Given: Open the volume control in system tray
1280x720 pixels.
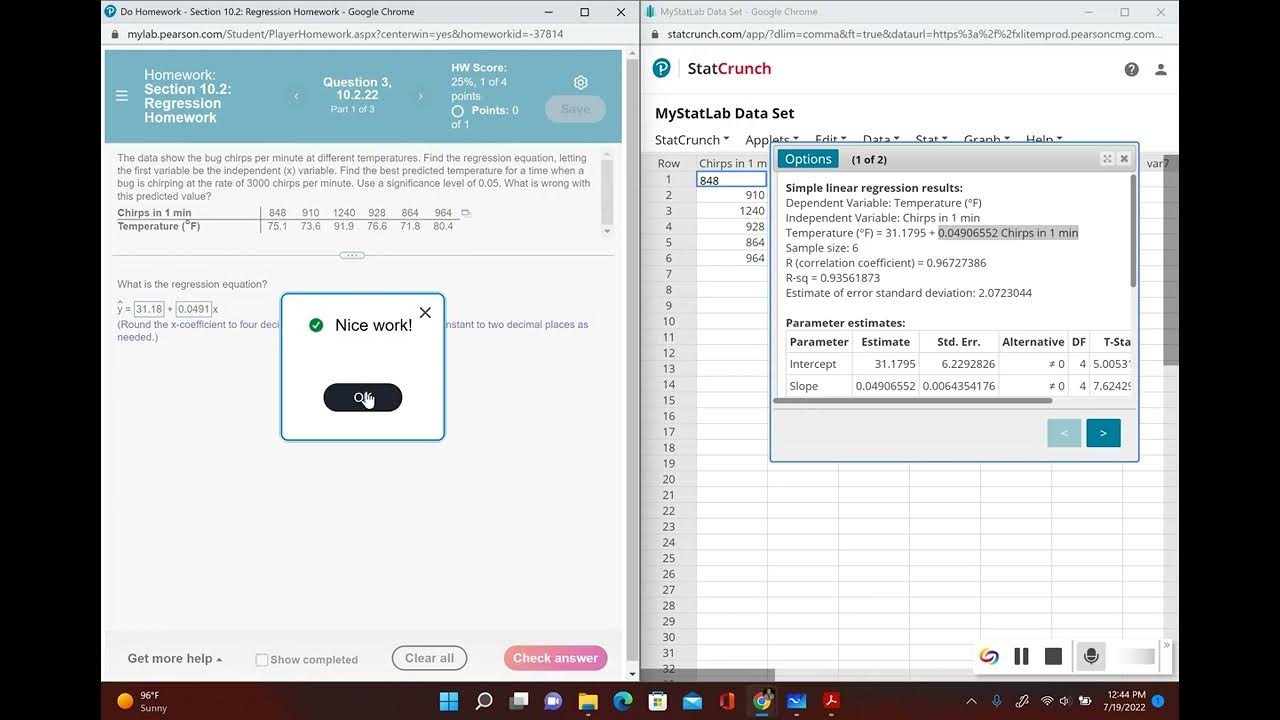Looking at the screenshot, I should click(x=1065, y=701).
